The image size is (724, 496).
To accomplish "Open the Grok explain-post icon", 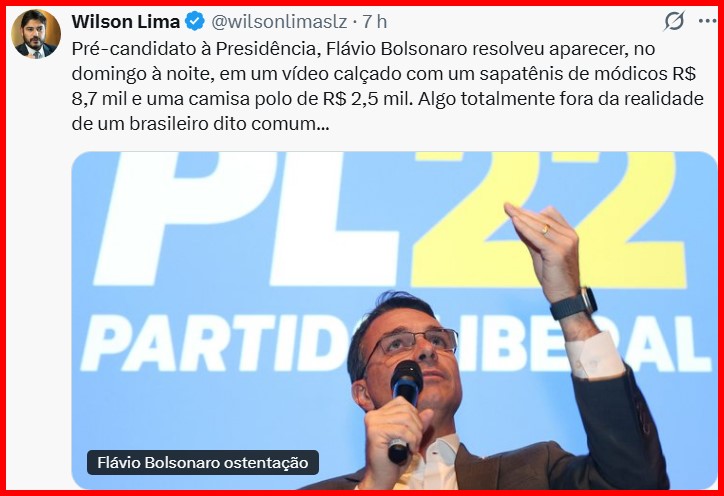I will (x=674, y=21).
